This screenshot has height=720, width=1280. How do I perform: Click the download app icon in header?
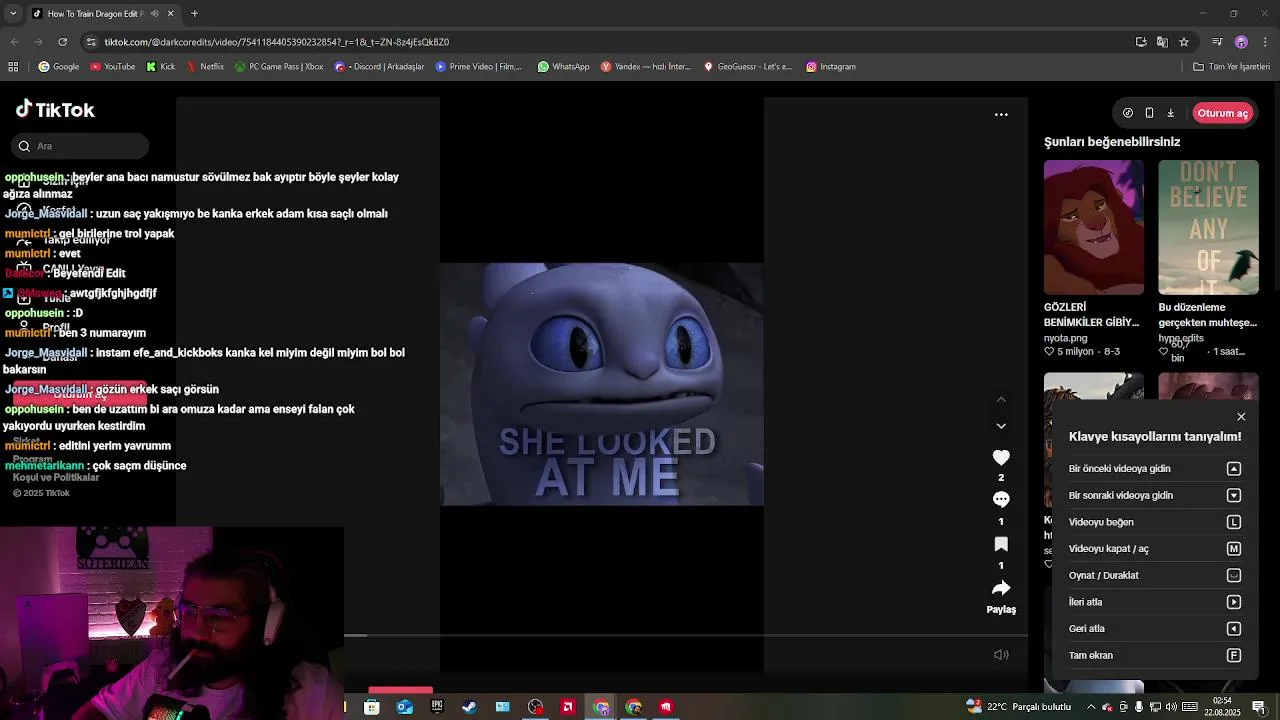click(1170, 113)
